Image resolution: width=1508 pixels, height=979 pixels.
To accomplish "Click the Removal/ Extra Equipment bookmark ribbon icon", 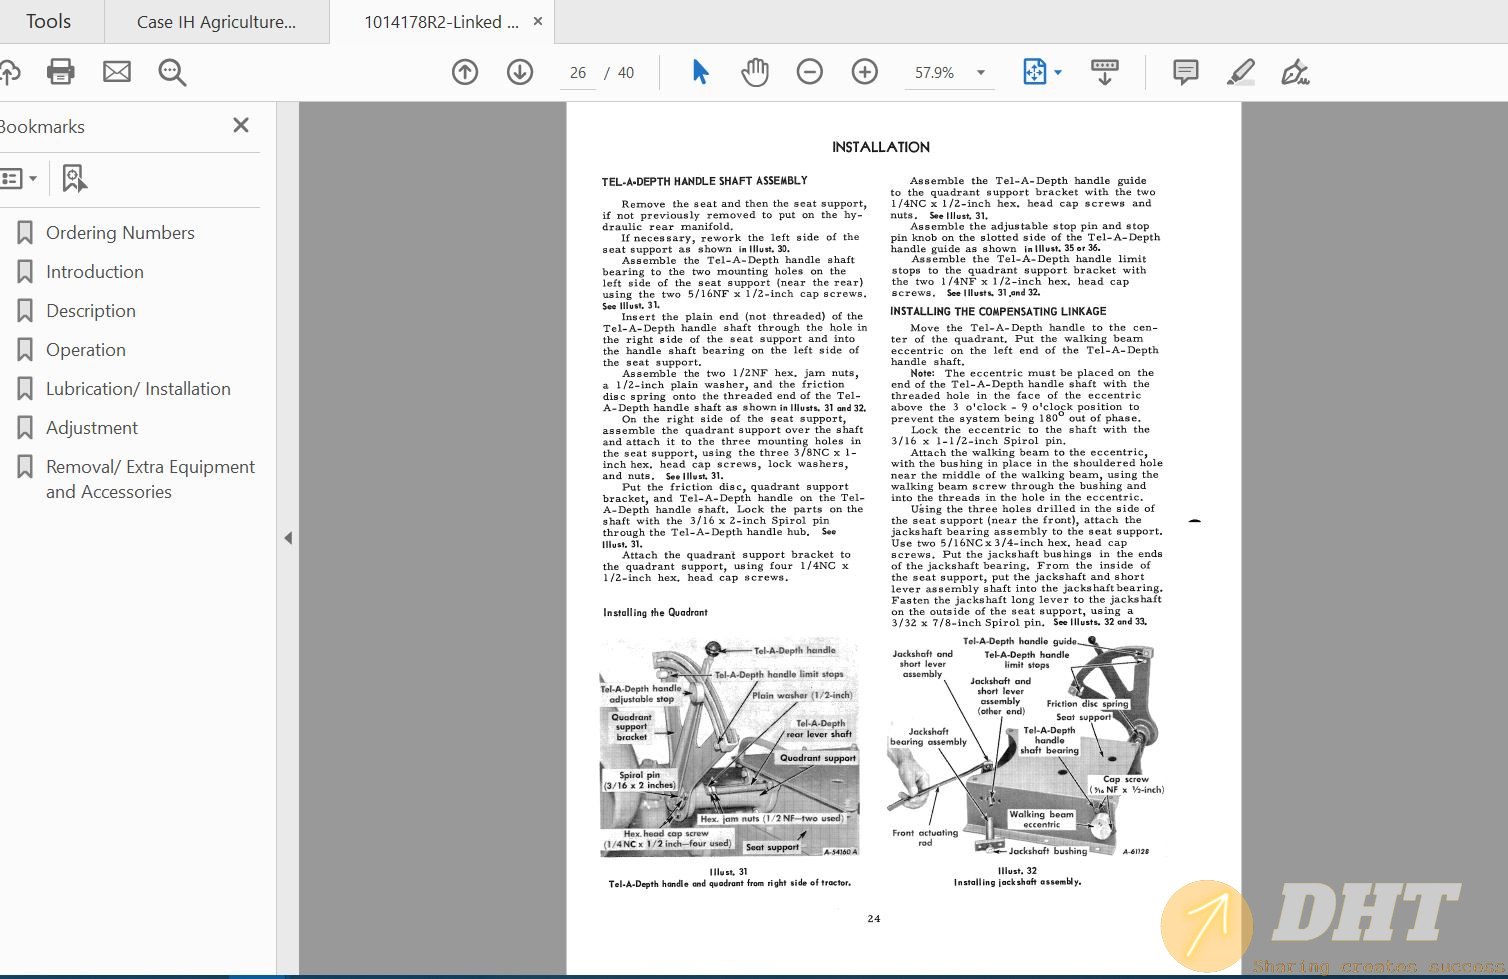I will (25, 467).
